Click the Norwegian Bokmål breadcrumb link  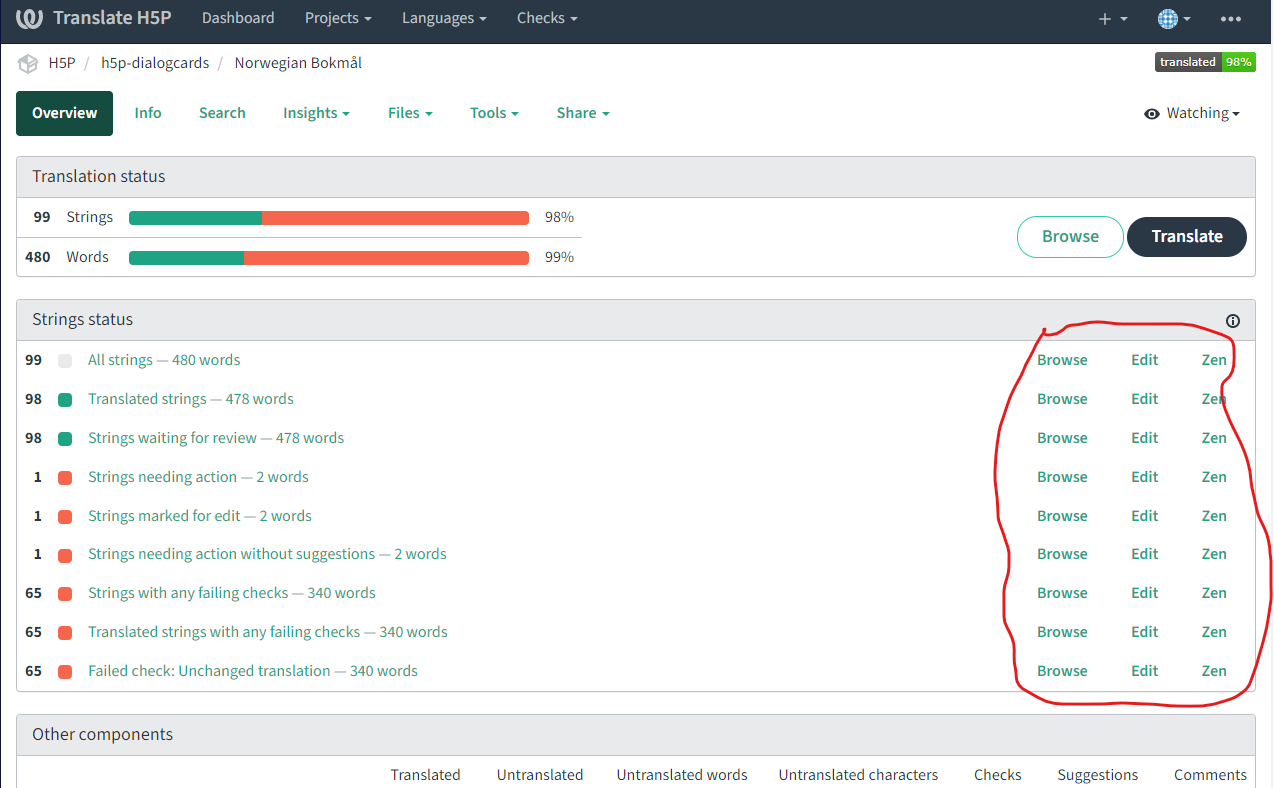click(x=298, y=63)
